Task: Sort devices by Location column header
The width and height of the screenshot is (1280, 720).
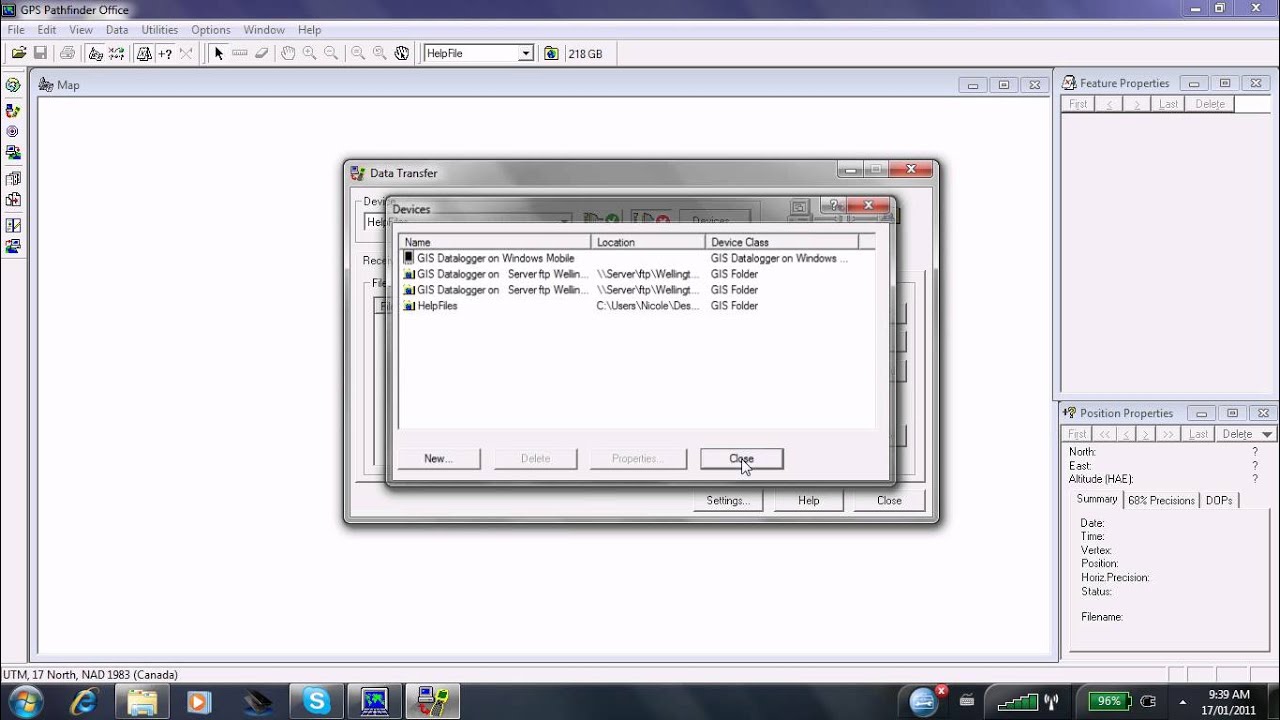Action: coord(648,242)
